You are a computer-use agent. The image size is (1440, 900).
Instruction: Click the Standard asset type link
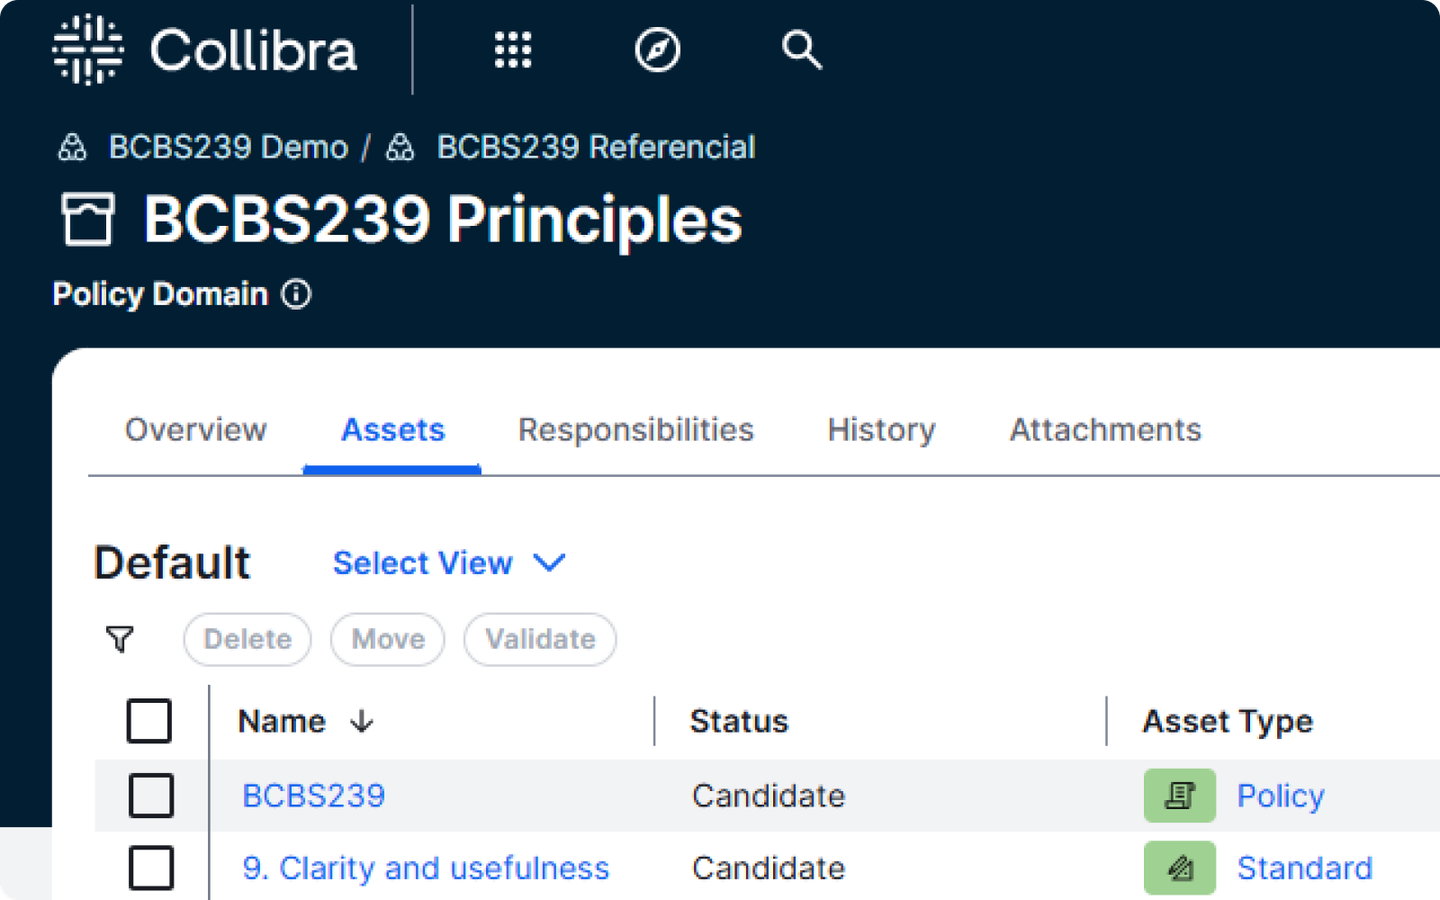coord(1305,868)
